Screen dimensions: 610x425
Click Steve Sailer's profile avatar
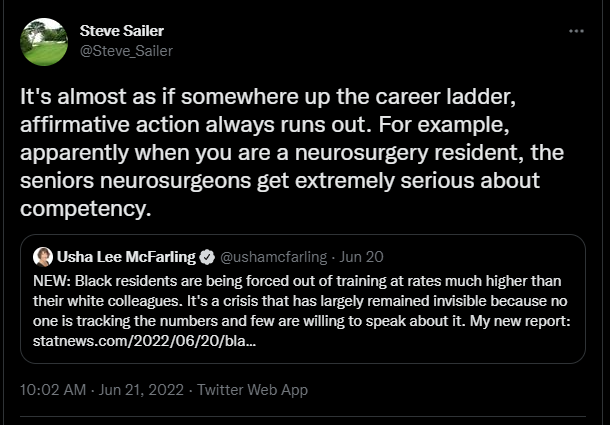(44, 42)
